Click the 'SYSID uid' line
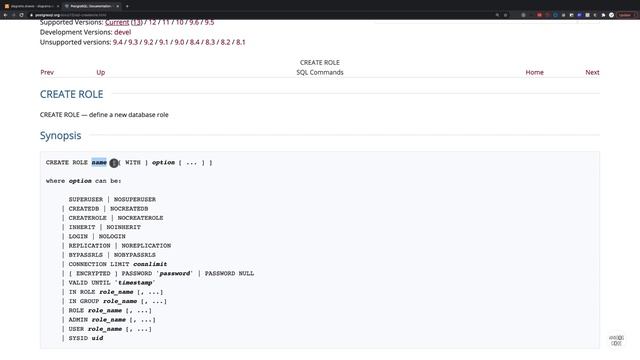This screenshot has height=360, width=640. (86, 338)
